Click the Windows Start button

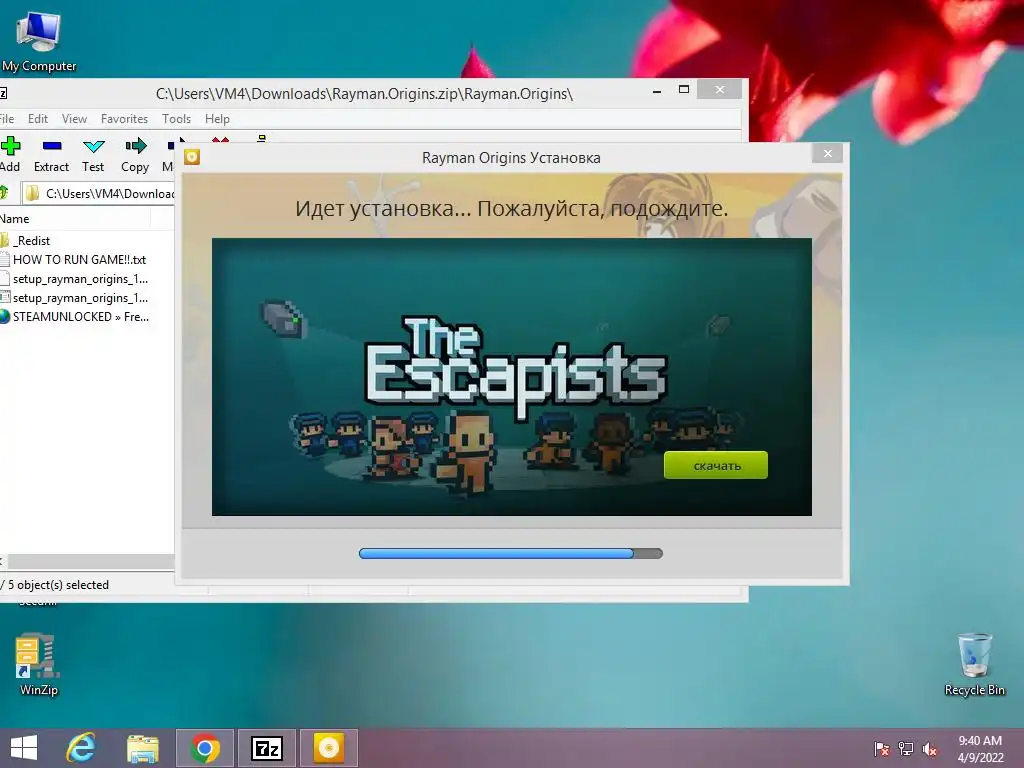coord(24,748)
